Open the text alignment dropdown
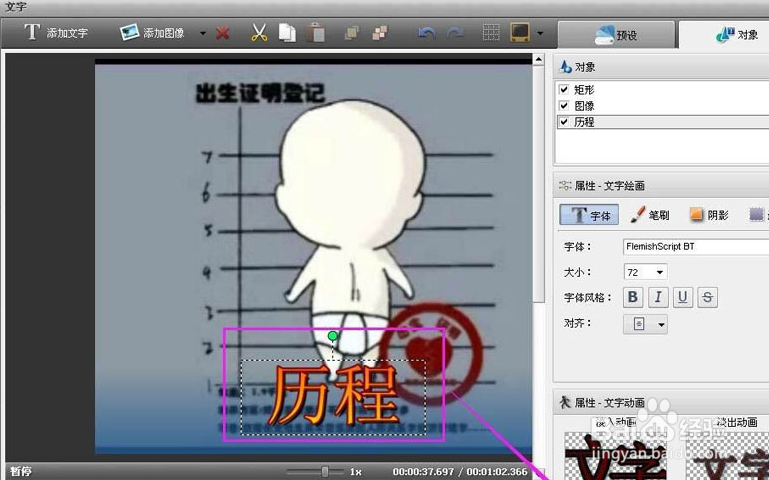 [645, 324]
